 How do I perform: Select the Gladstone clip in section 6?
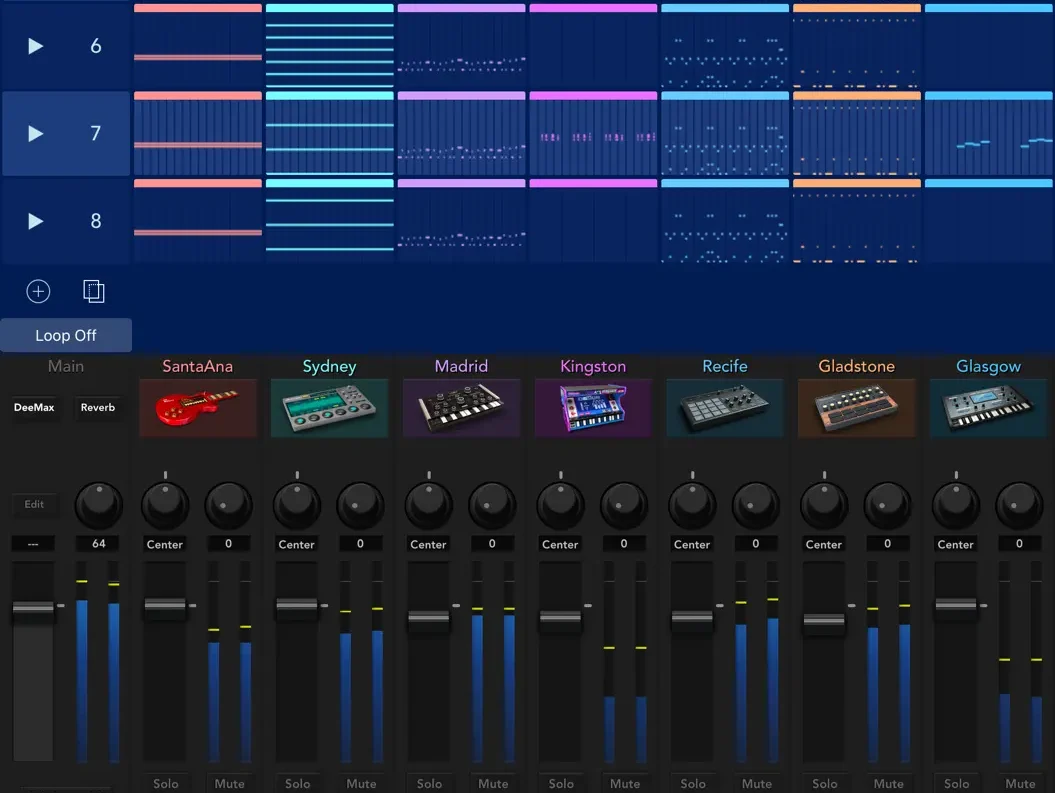(857, 46)
